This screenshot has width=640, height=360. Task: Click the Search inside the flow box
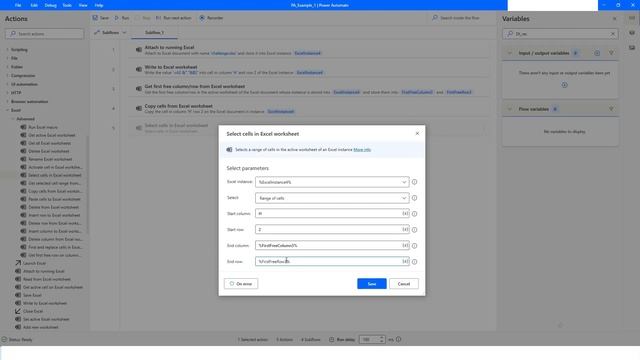[461, 18]
